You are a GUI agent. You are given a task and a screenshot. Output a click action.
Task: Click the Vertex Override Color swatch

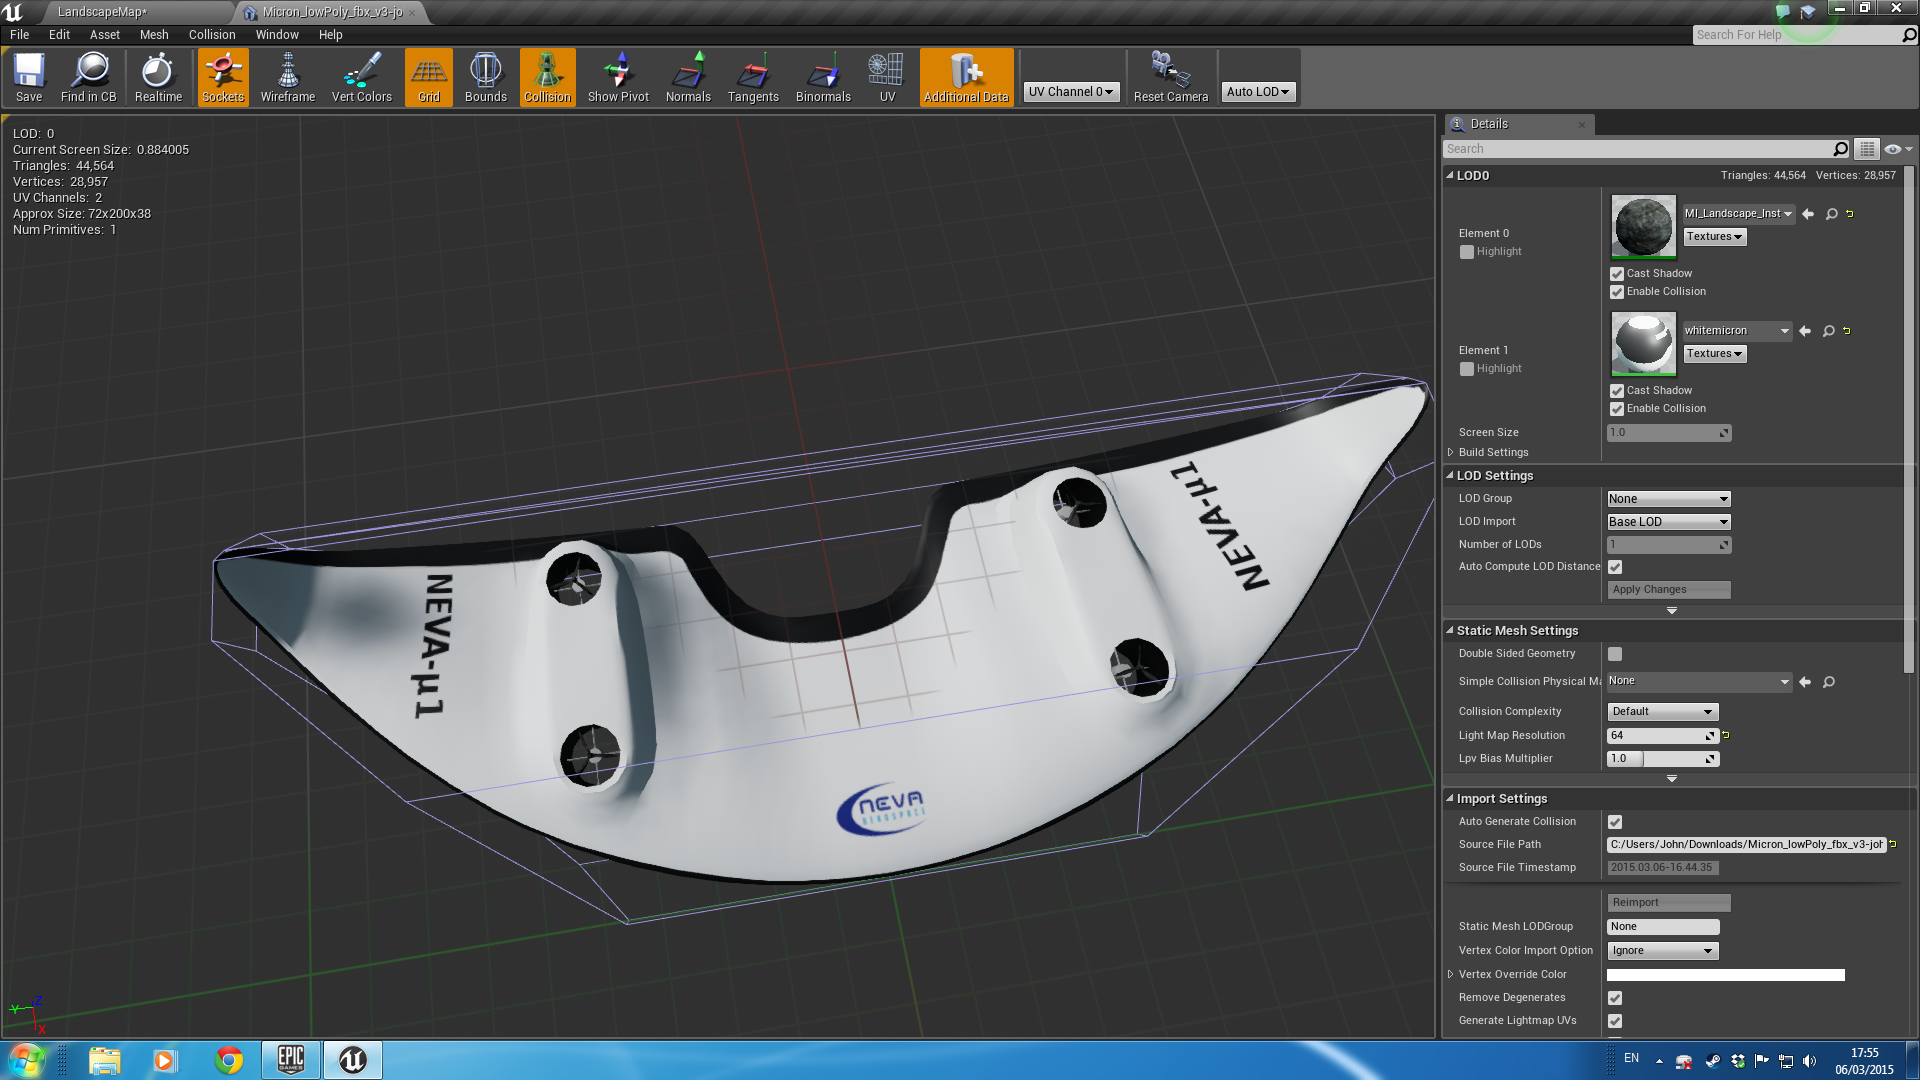(x=1725, y=975)
